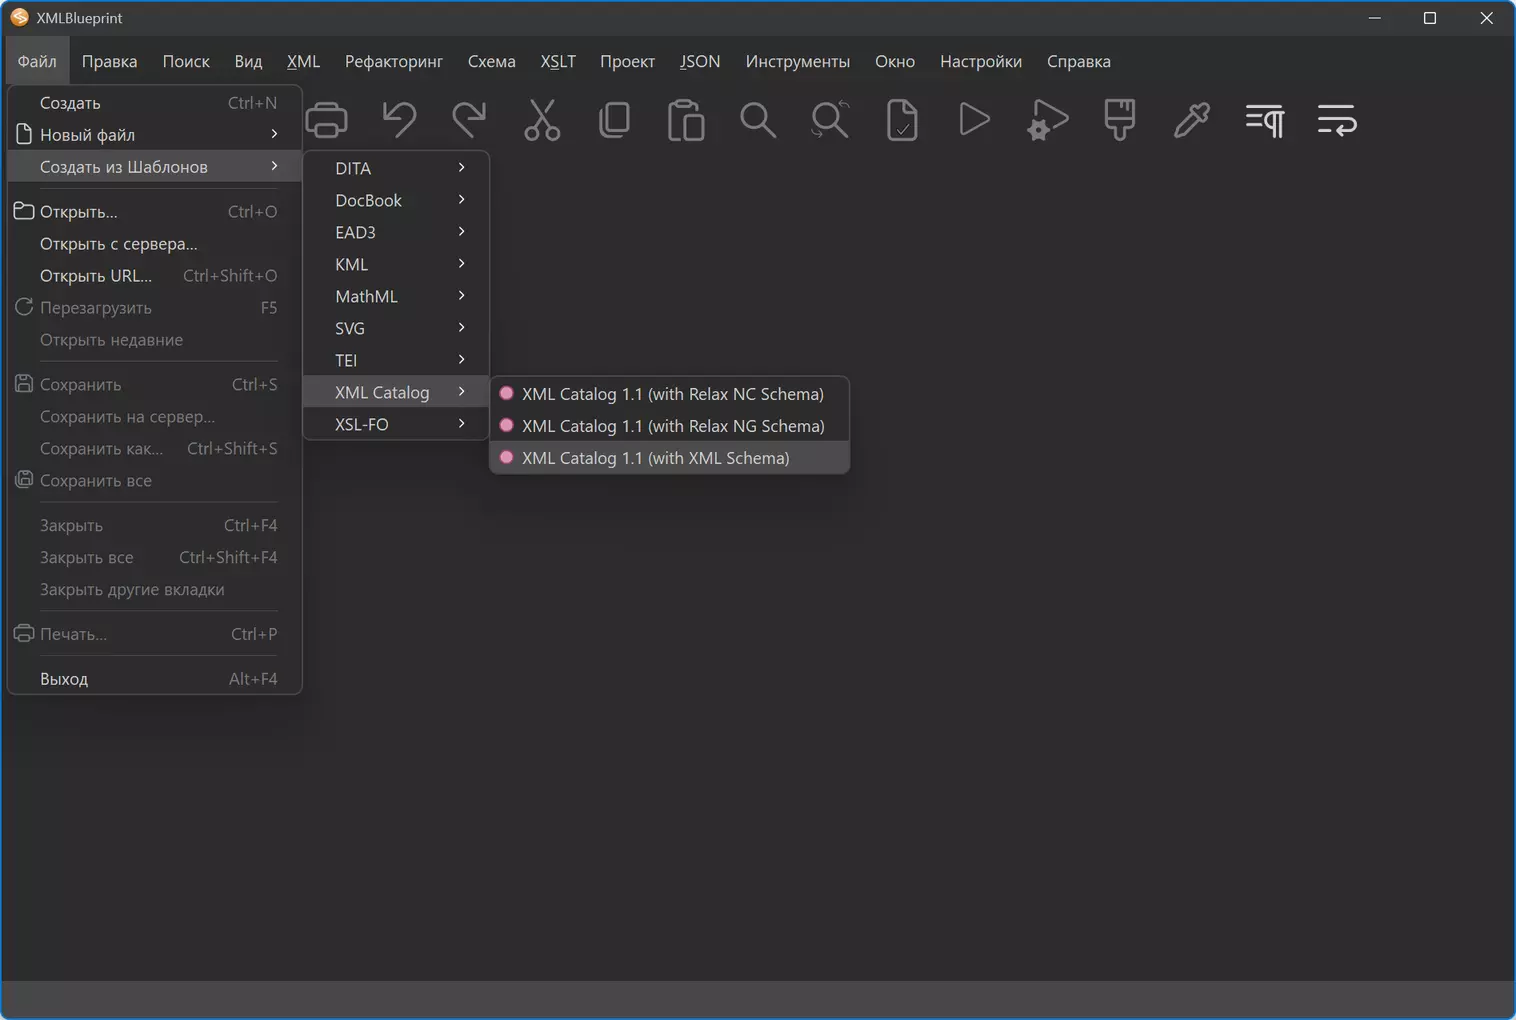This screenshot has width=1516, height=1020.
Task: Click the Copy toolbar icon
Action: tap(614, 120)
